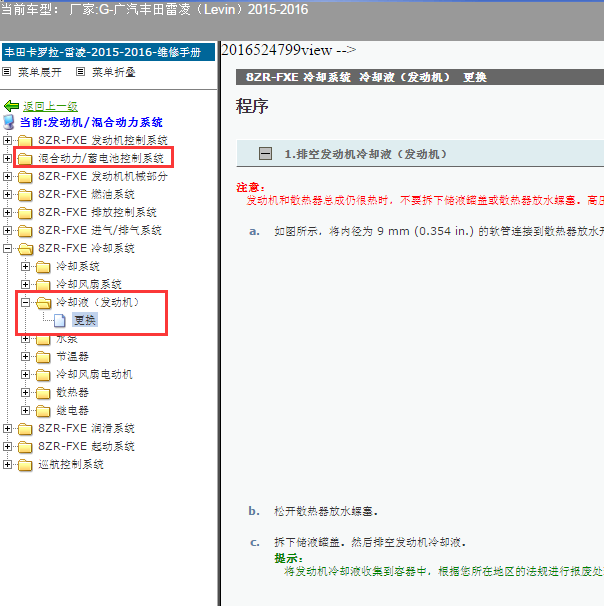
Task: Expand 冷却系统 subfolder node
Action: (x=26, y=267)
